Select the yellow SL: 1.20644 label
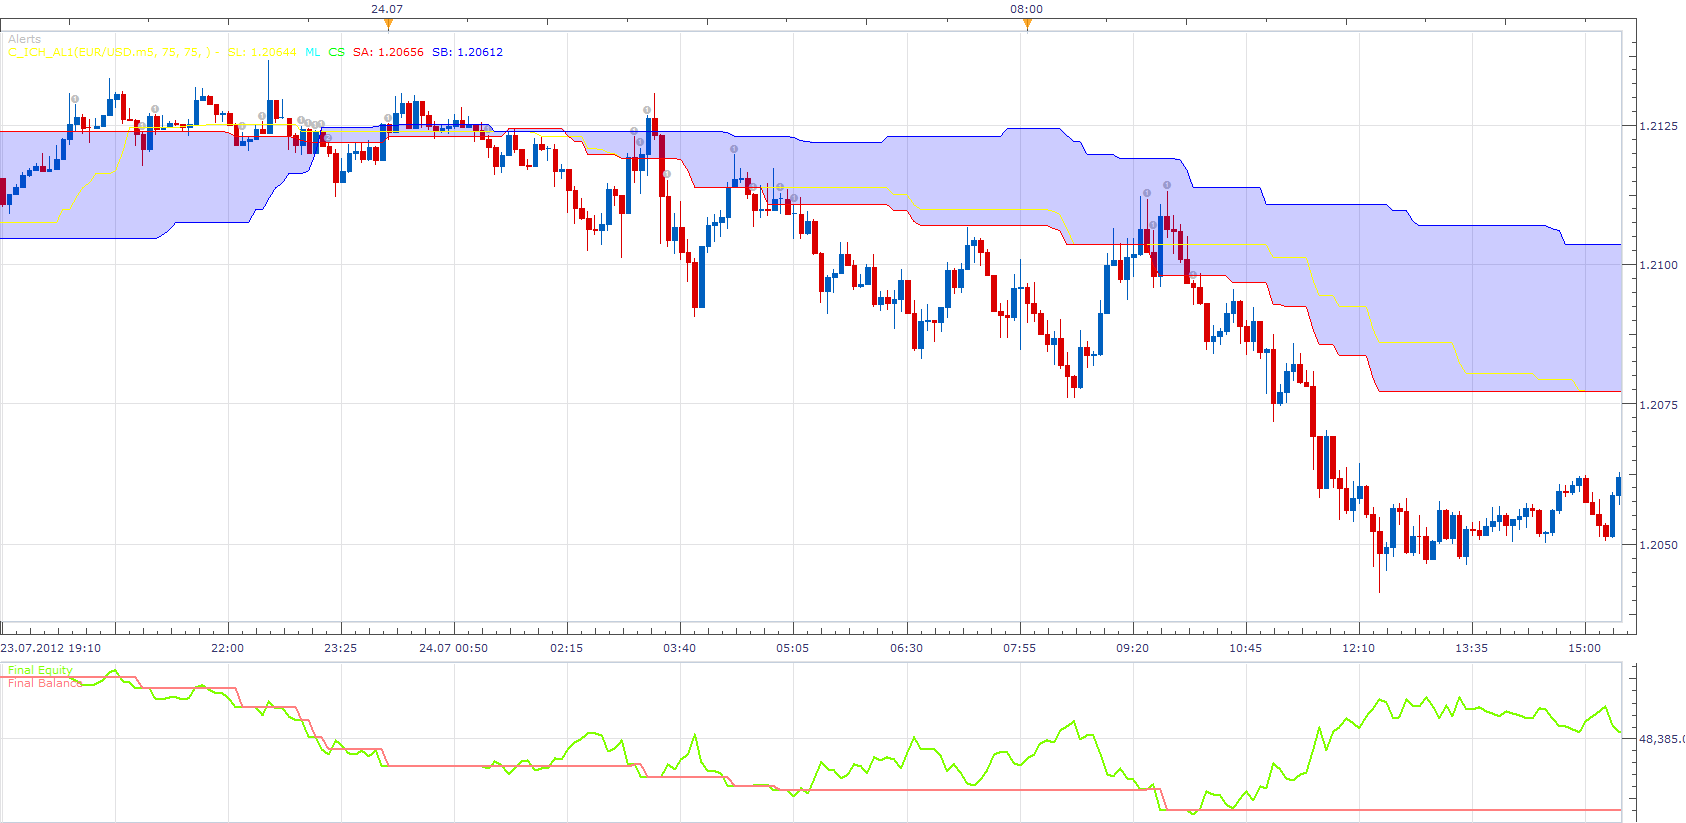Viewport: 1686px width, 823px height. pos(262,52)
